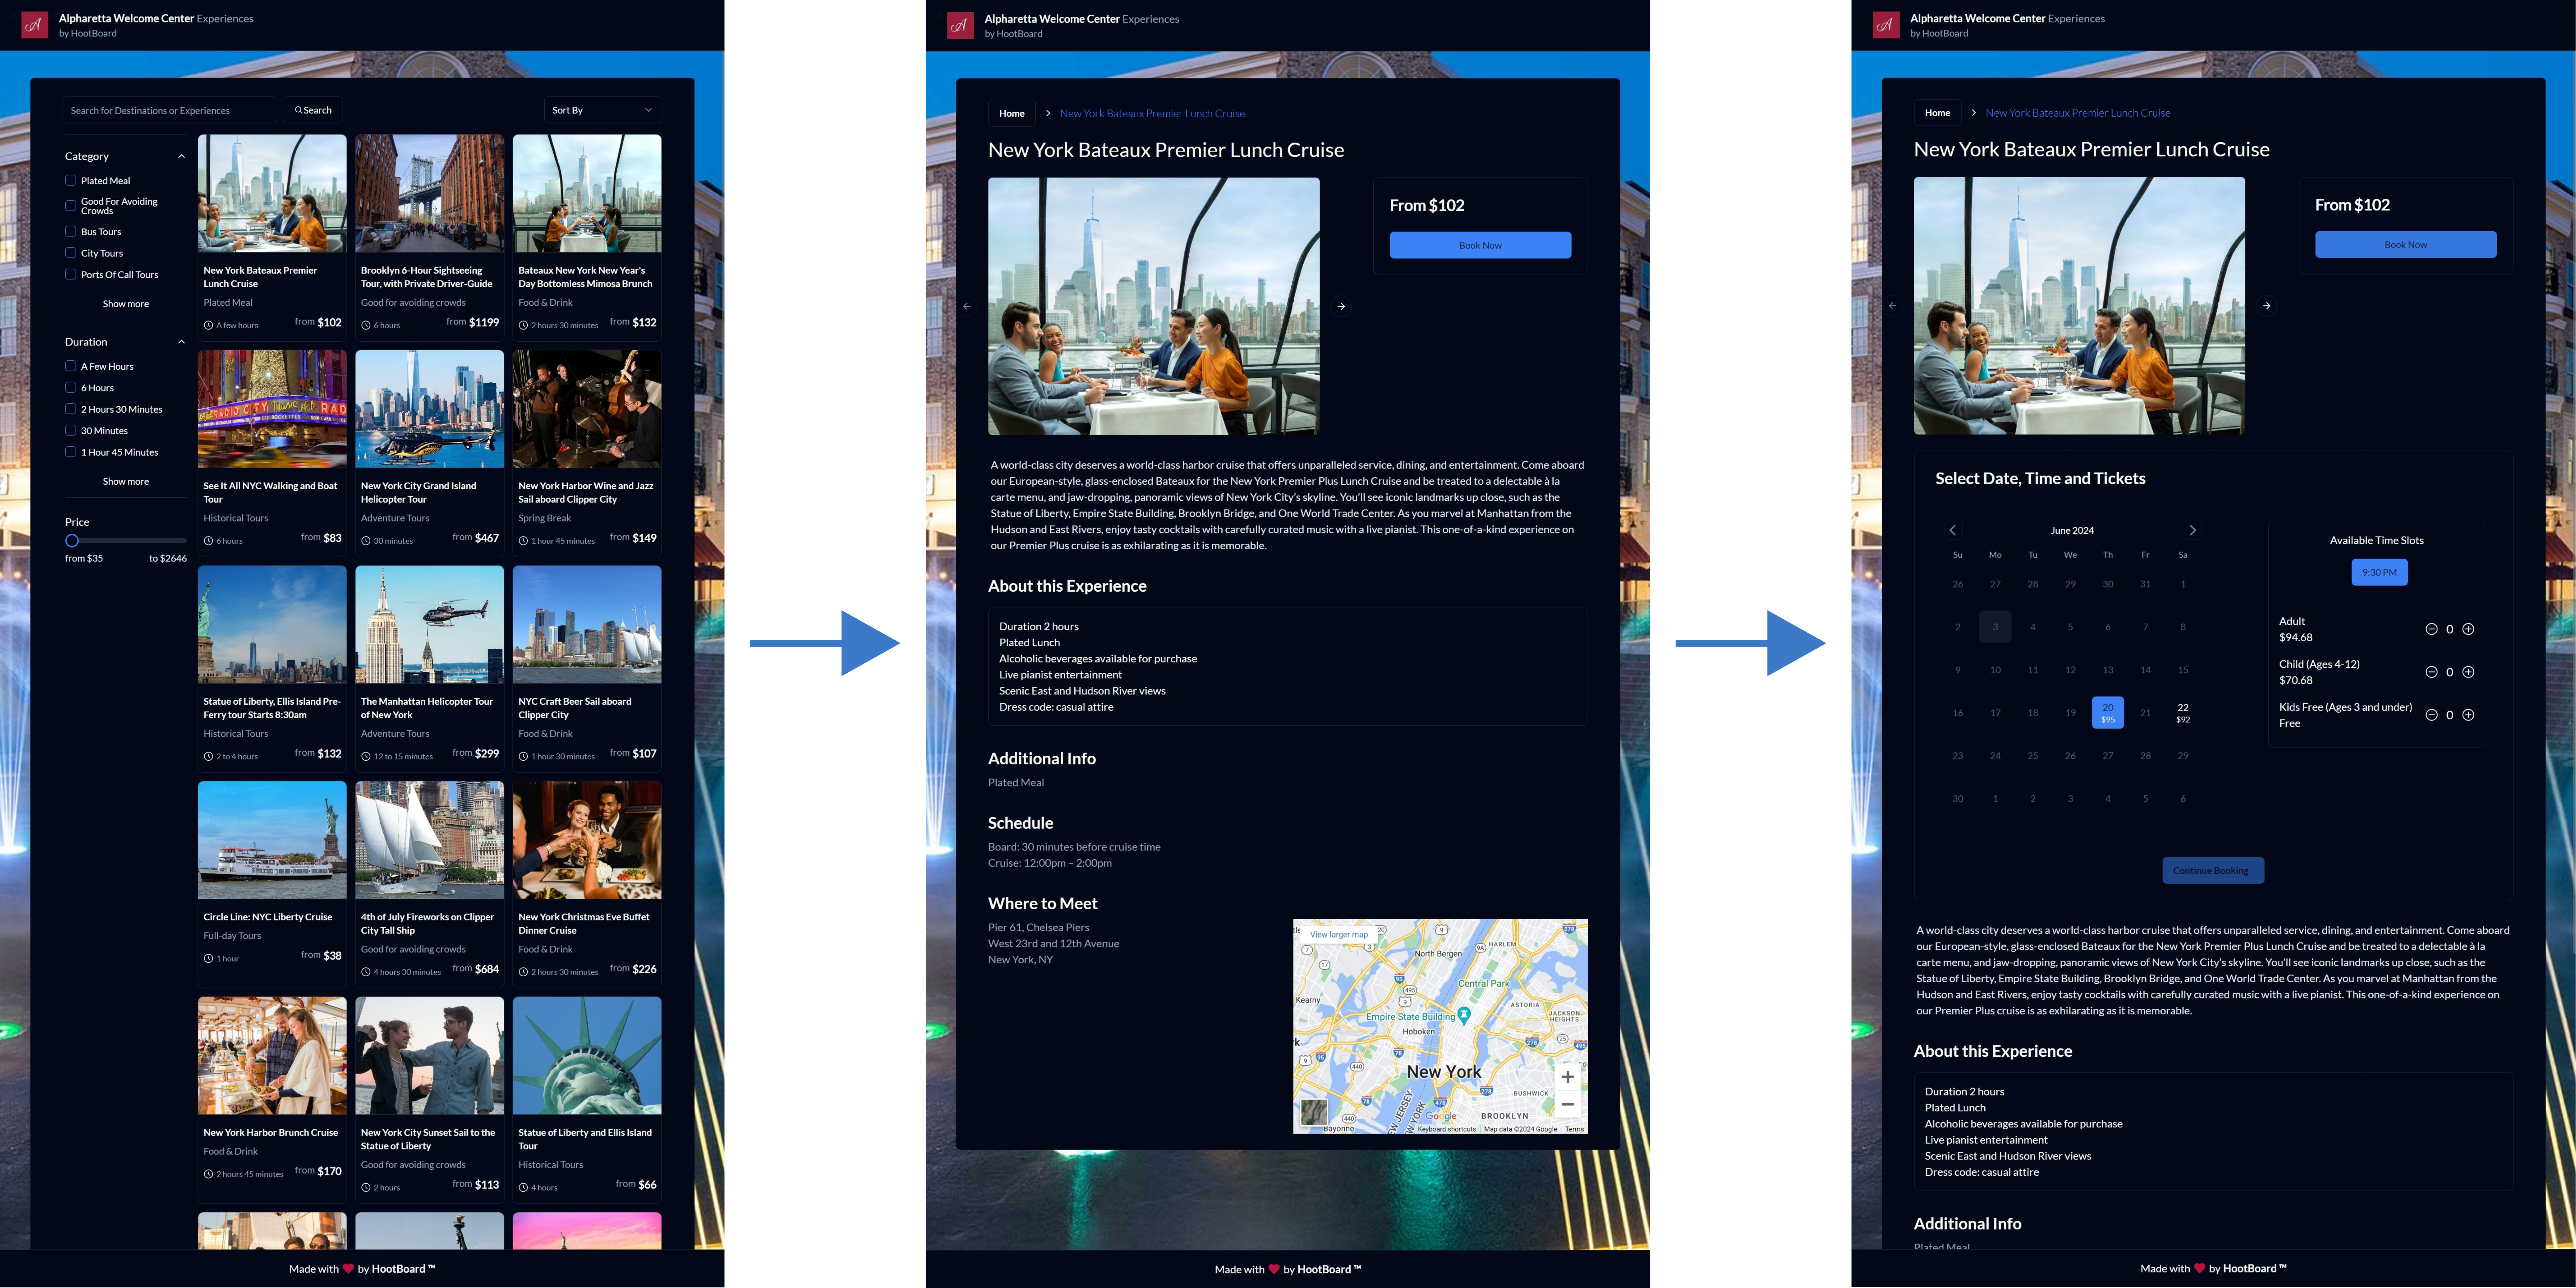
Task: Toggle the 30 Minutes duration filter
Action: [71, 431]
